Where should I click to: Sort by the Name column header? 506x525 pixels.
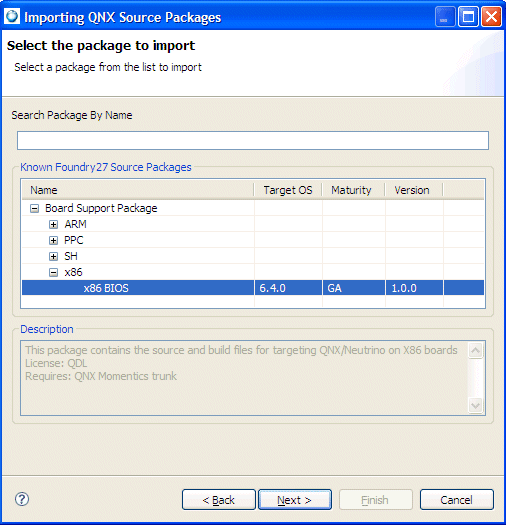pyautogui.click(x=138, y=190)
